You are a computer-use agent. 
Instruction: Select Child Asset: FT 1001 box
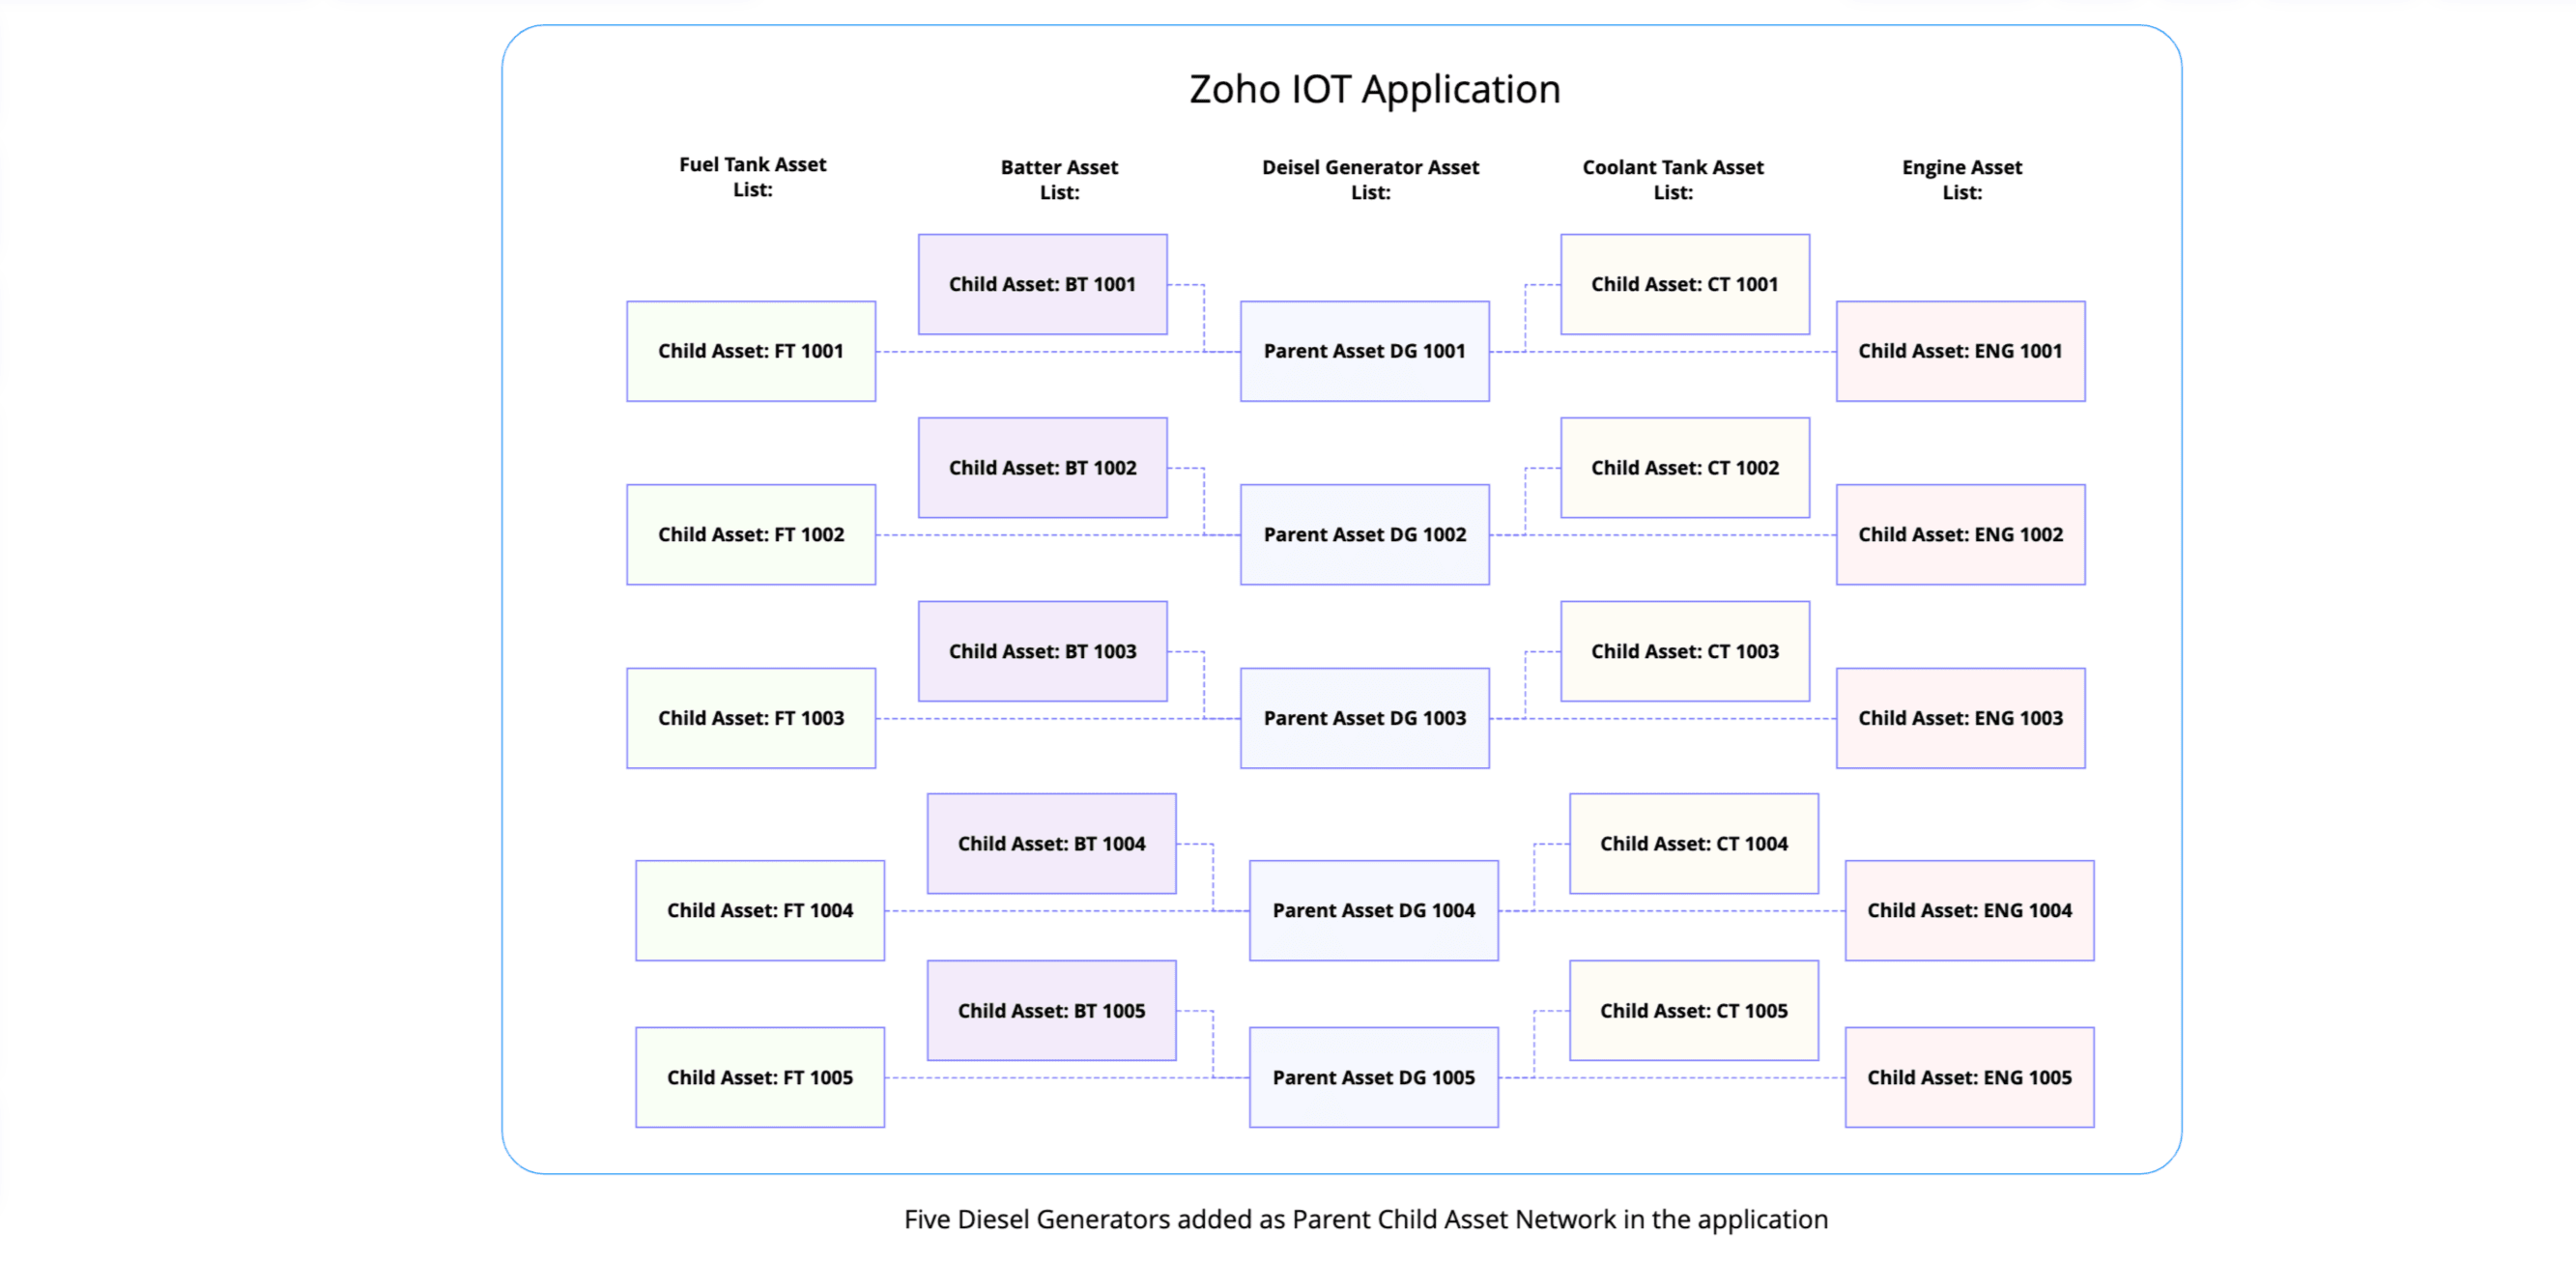(751, 351)
